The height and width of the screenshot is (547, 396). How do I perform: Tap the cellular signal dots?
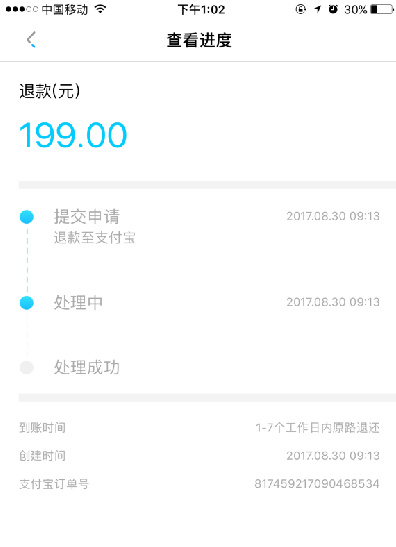[22, 9]
